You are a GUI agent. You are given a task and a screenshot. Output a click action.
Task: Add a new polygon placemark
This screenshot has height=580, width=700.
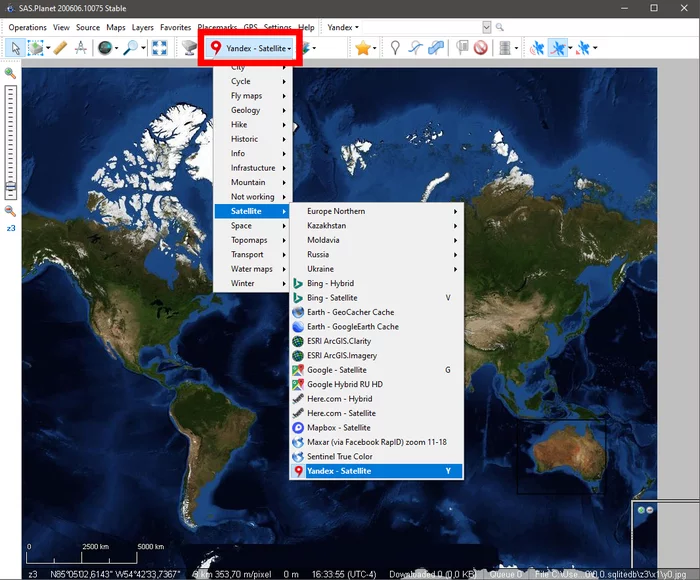(x=436, y=48)
